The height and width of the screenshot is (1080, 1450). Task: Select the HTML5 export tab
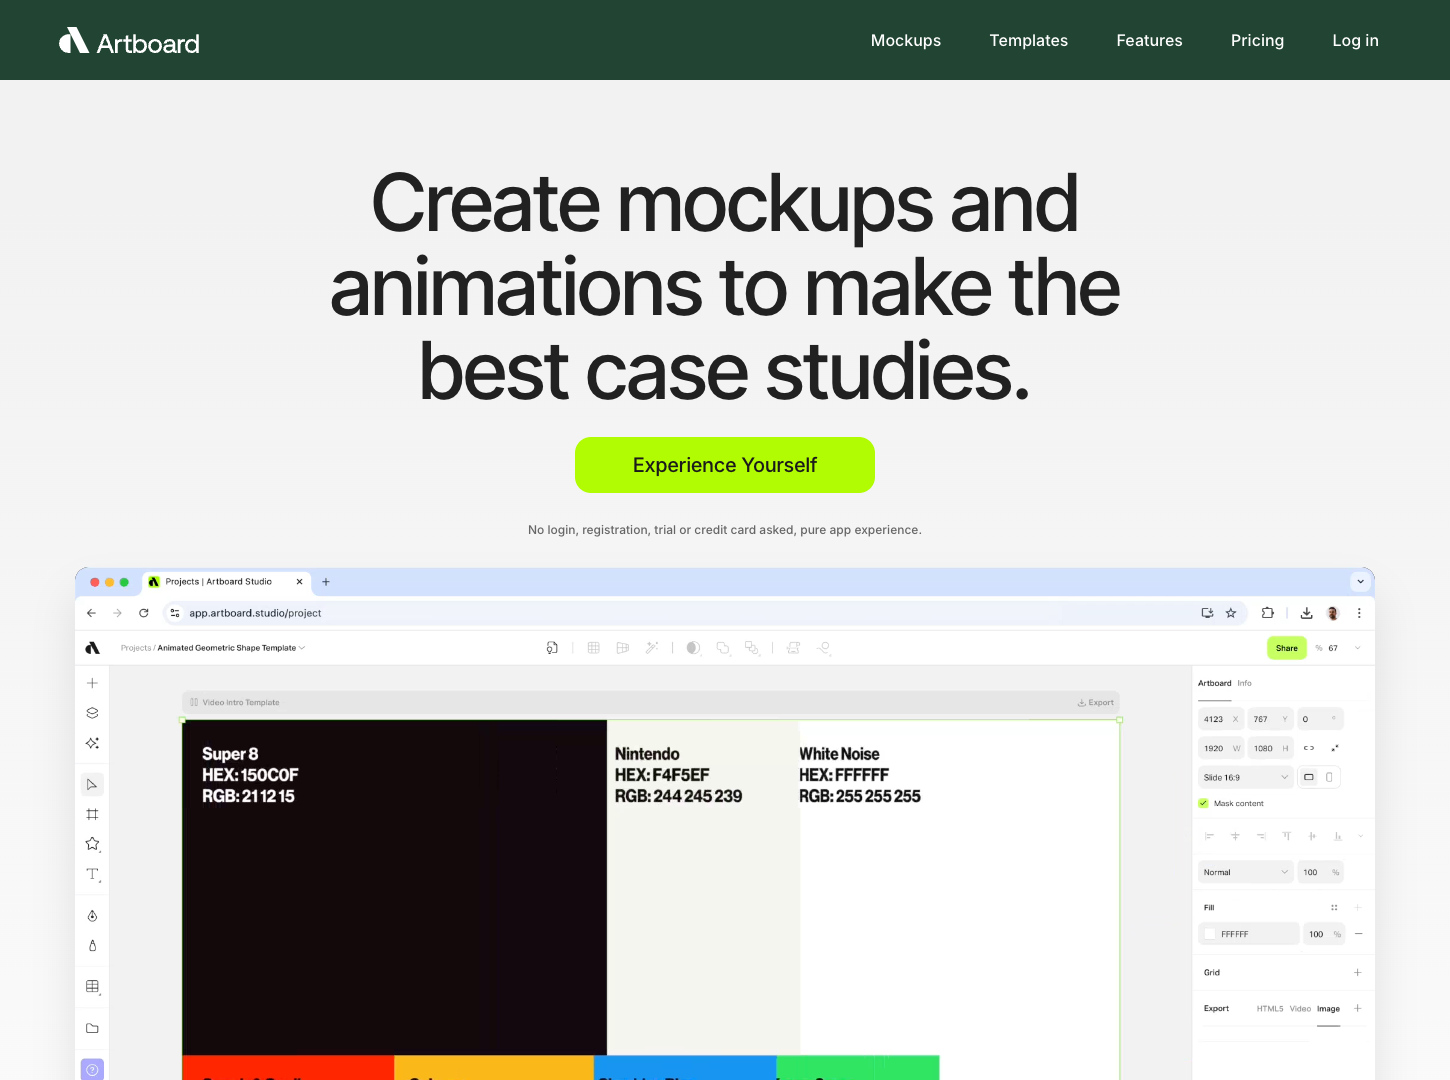point(1270,1008)
